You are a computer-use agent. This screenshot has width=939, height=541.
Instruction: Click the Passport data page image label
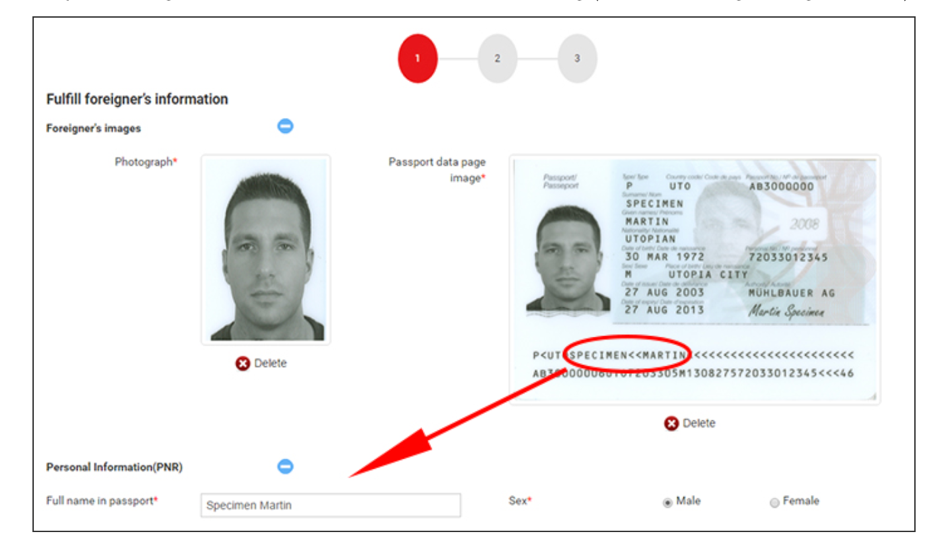coord(437,170)
